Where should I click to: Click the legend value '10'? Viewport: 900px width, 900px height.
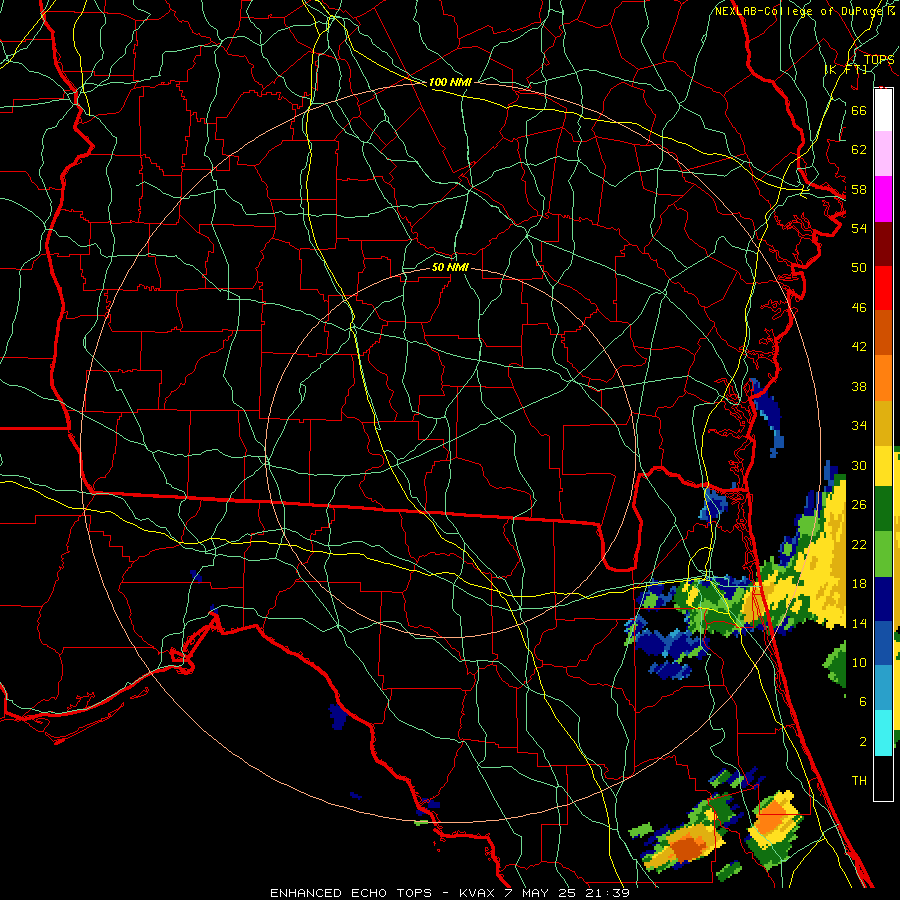[859, 662]
